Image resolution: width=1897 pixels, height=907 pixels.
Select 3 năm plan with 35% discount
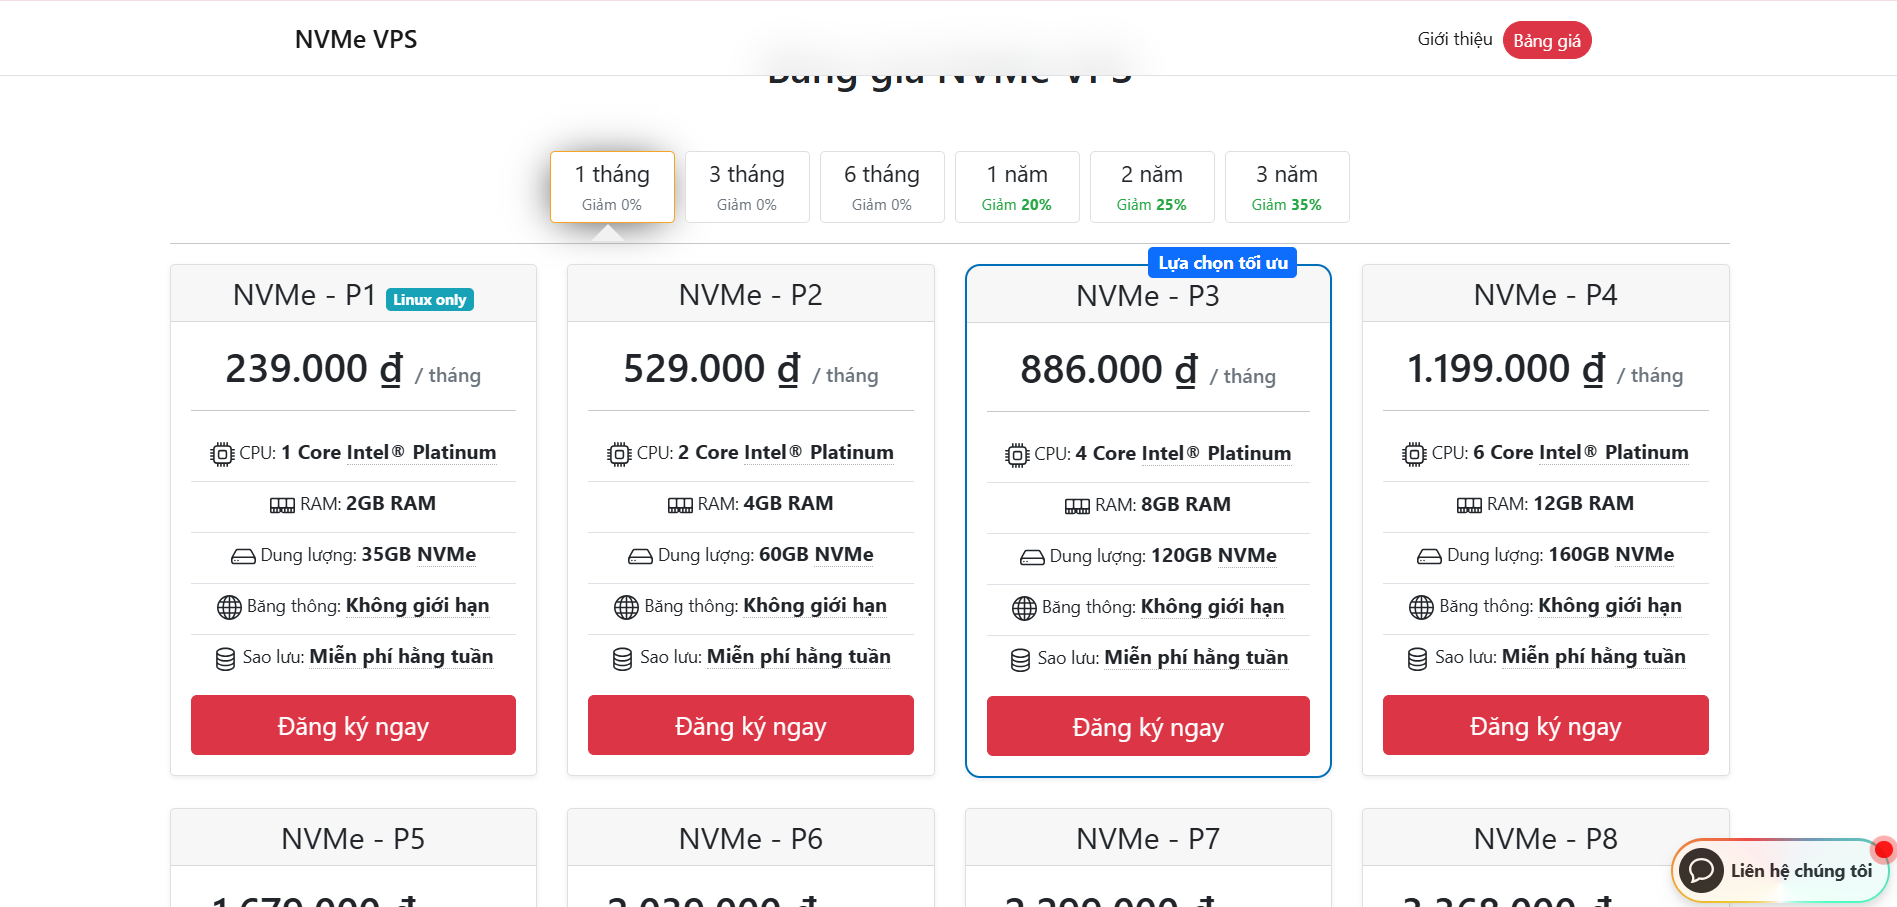coord(1287,187)
